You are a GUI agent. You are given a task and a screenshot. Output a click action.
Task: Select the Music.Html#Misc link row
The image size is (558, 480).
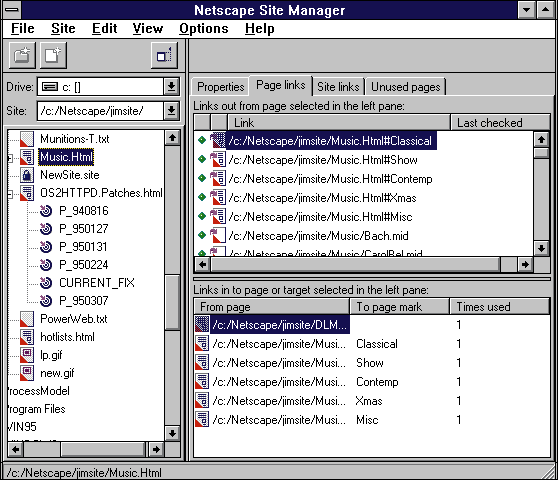point(320,217)
